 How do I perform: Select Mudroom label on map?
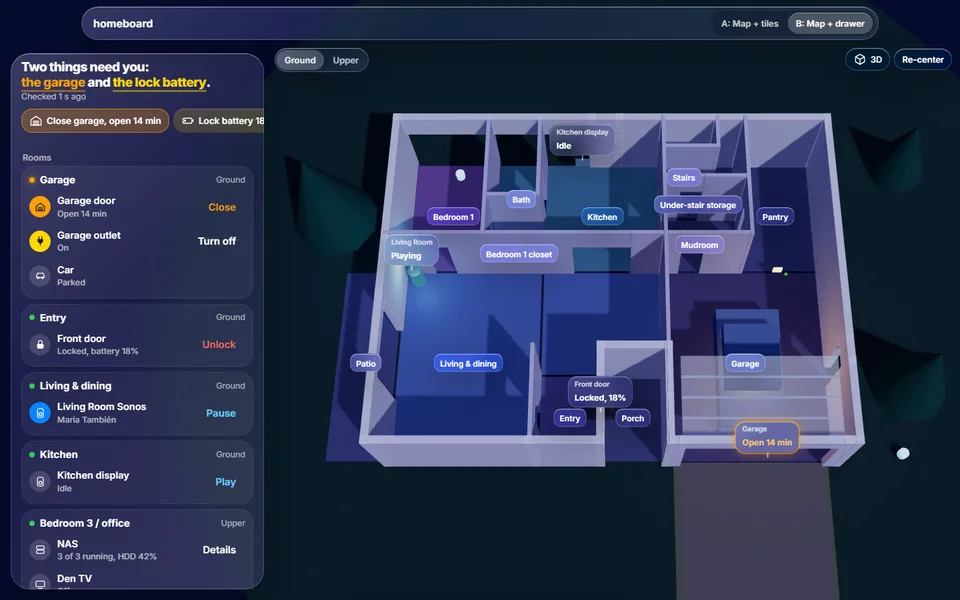click(699, 245)
